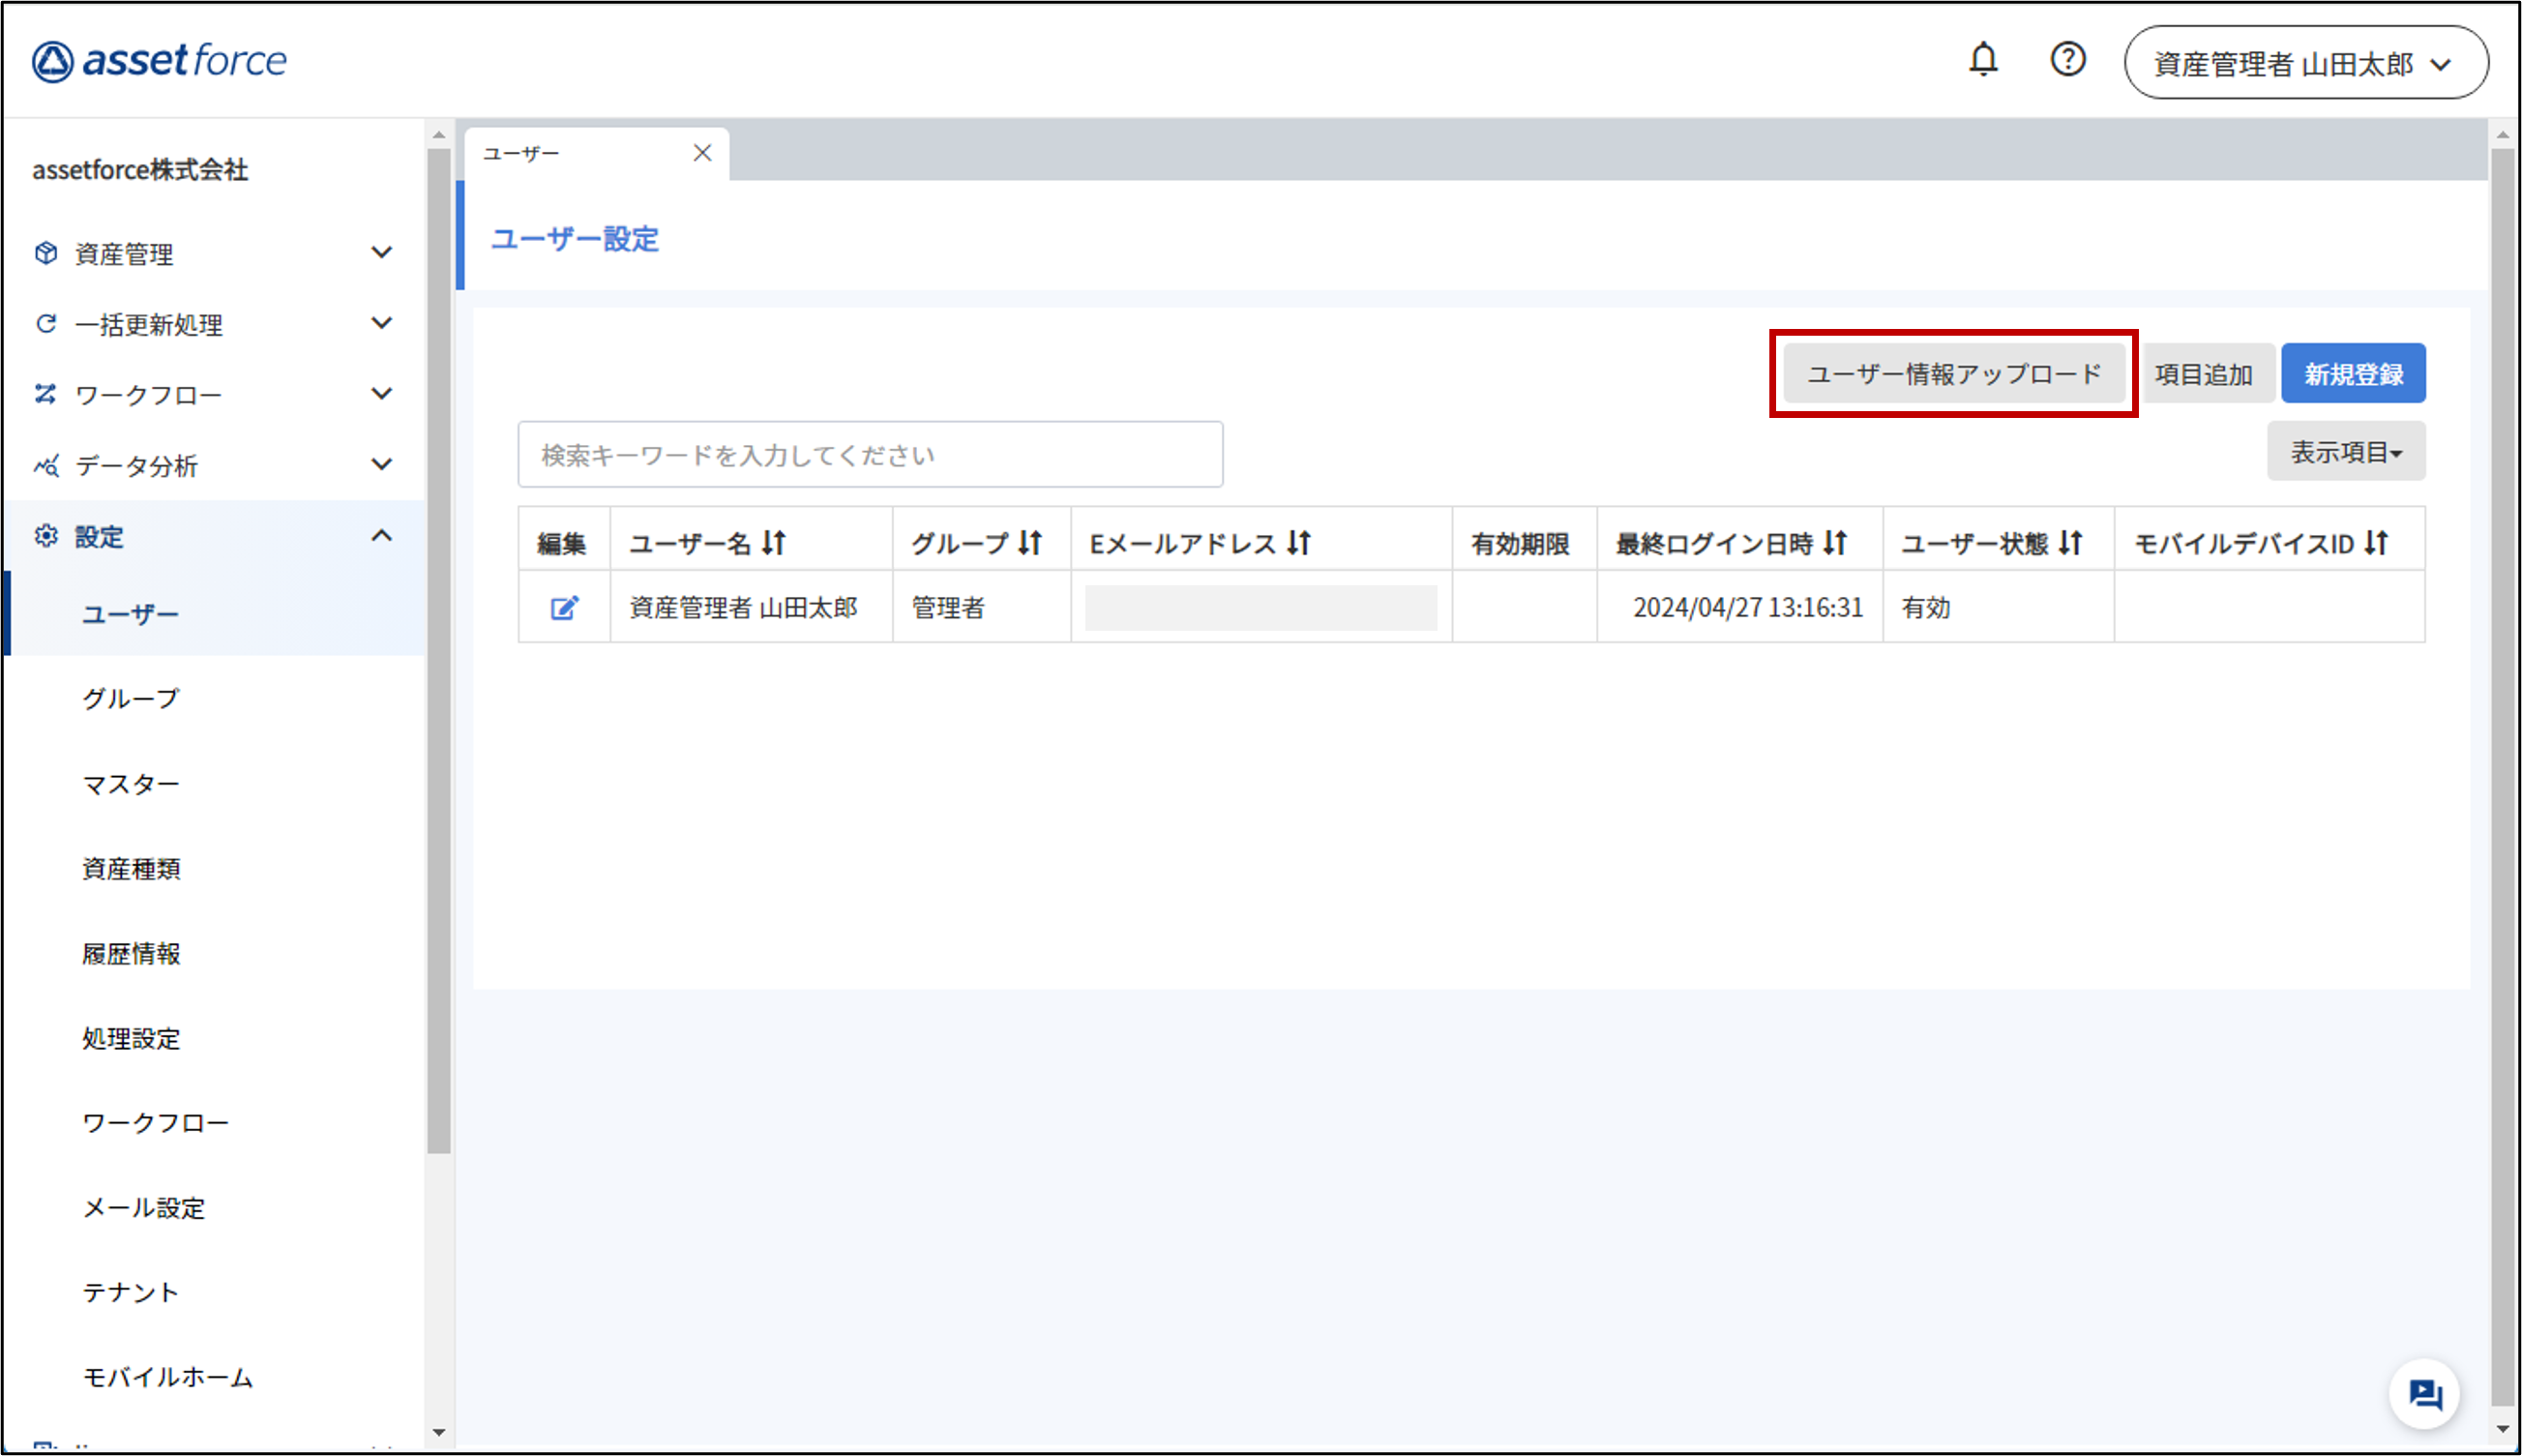This screenshot has height=1456, width=2522.
Task: Sort by ユーザー状態 using its sort arrows
Action: [x=2070, y=543]
